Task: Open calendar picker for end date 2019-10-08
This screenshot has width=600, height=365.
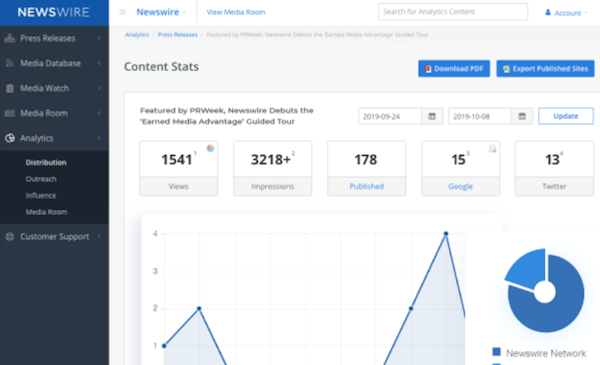Action: point(522,116)
